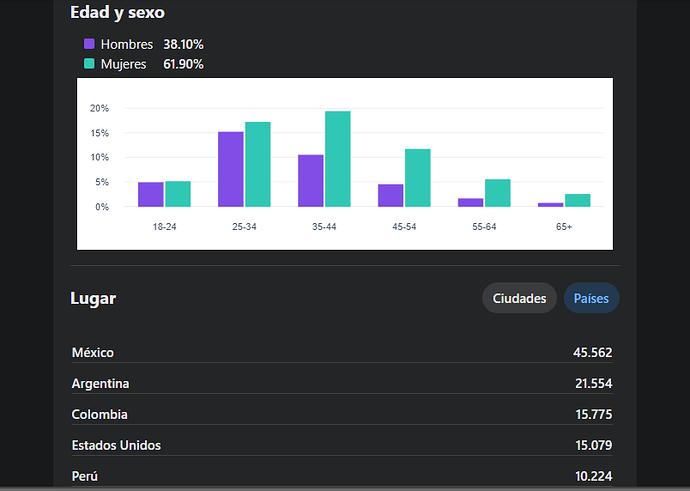Click the Estados Unidos country row
690x491 pixels.
[x=341, y=445]
